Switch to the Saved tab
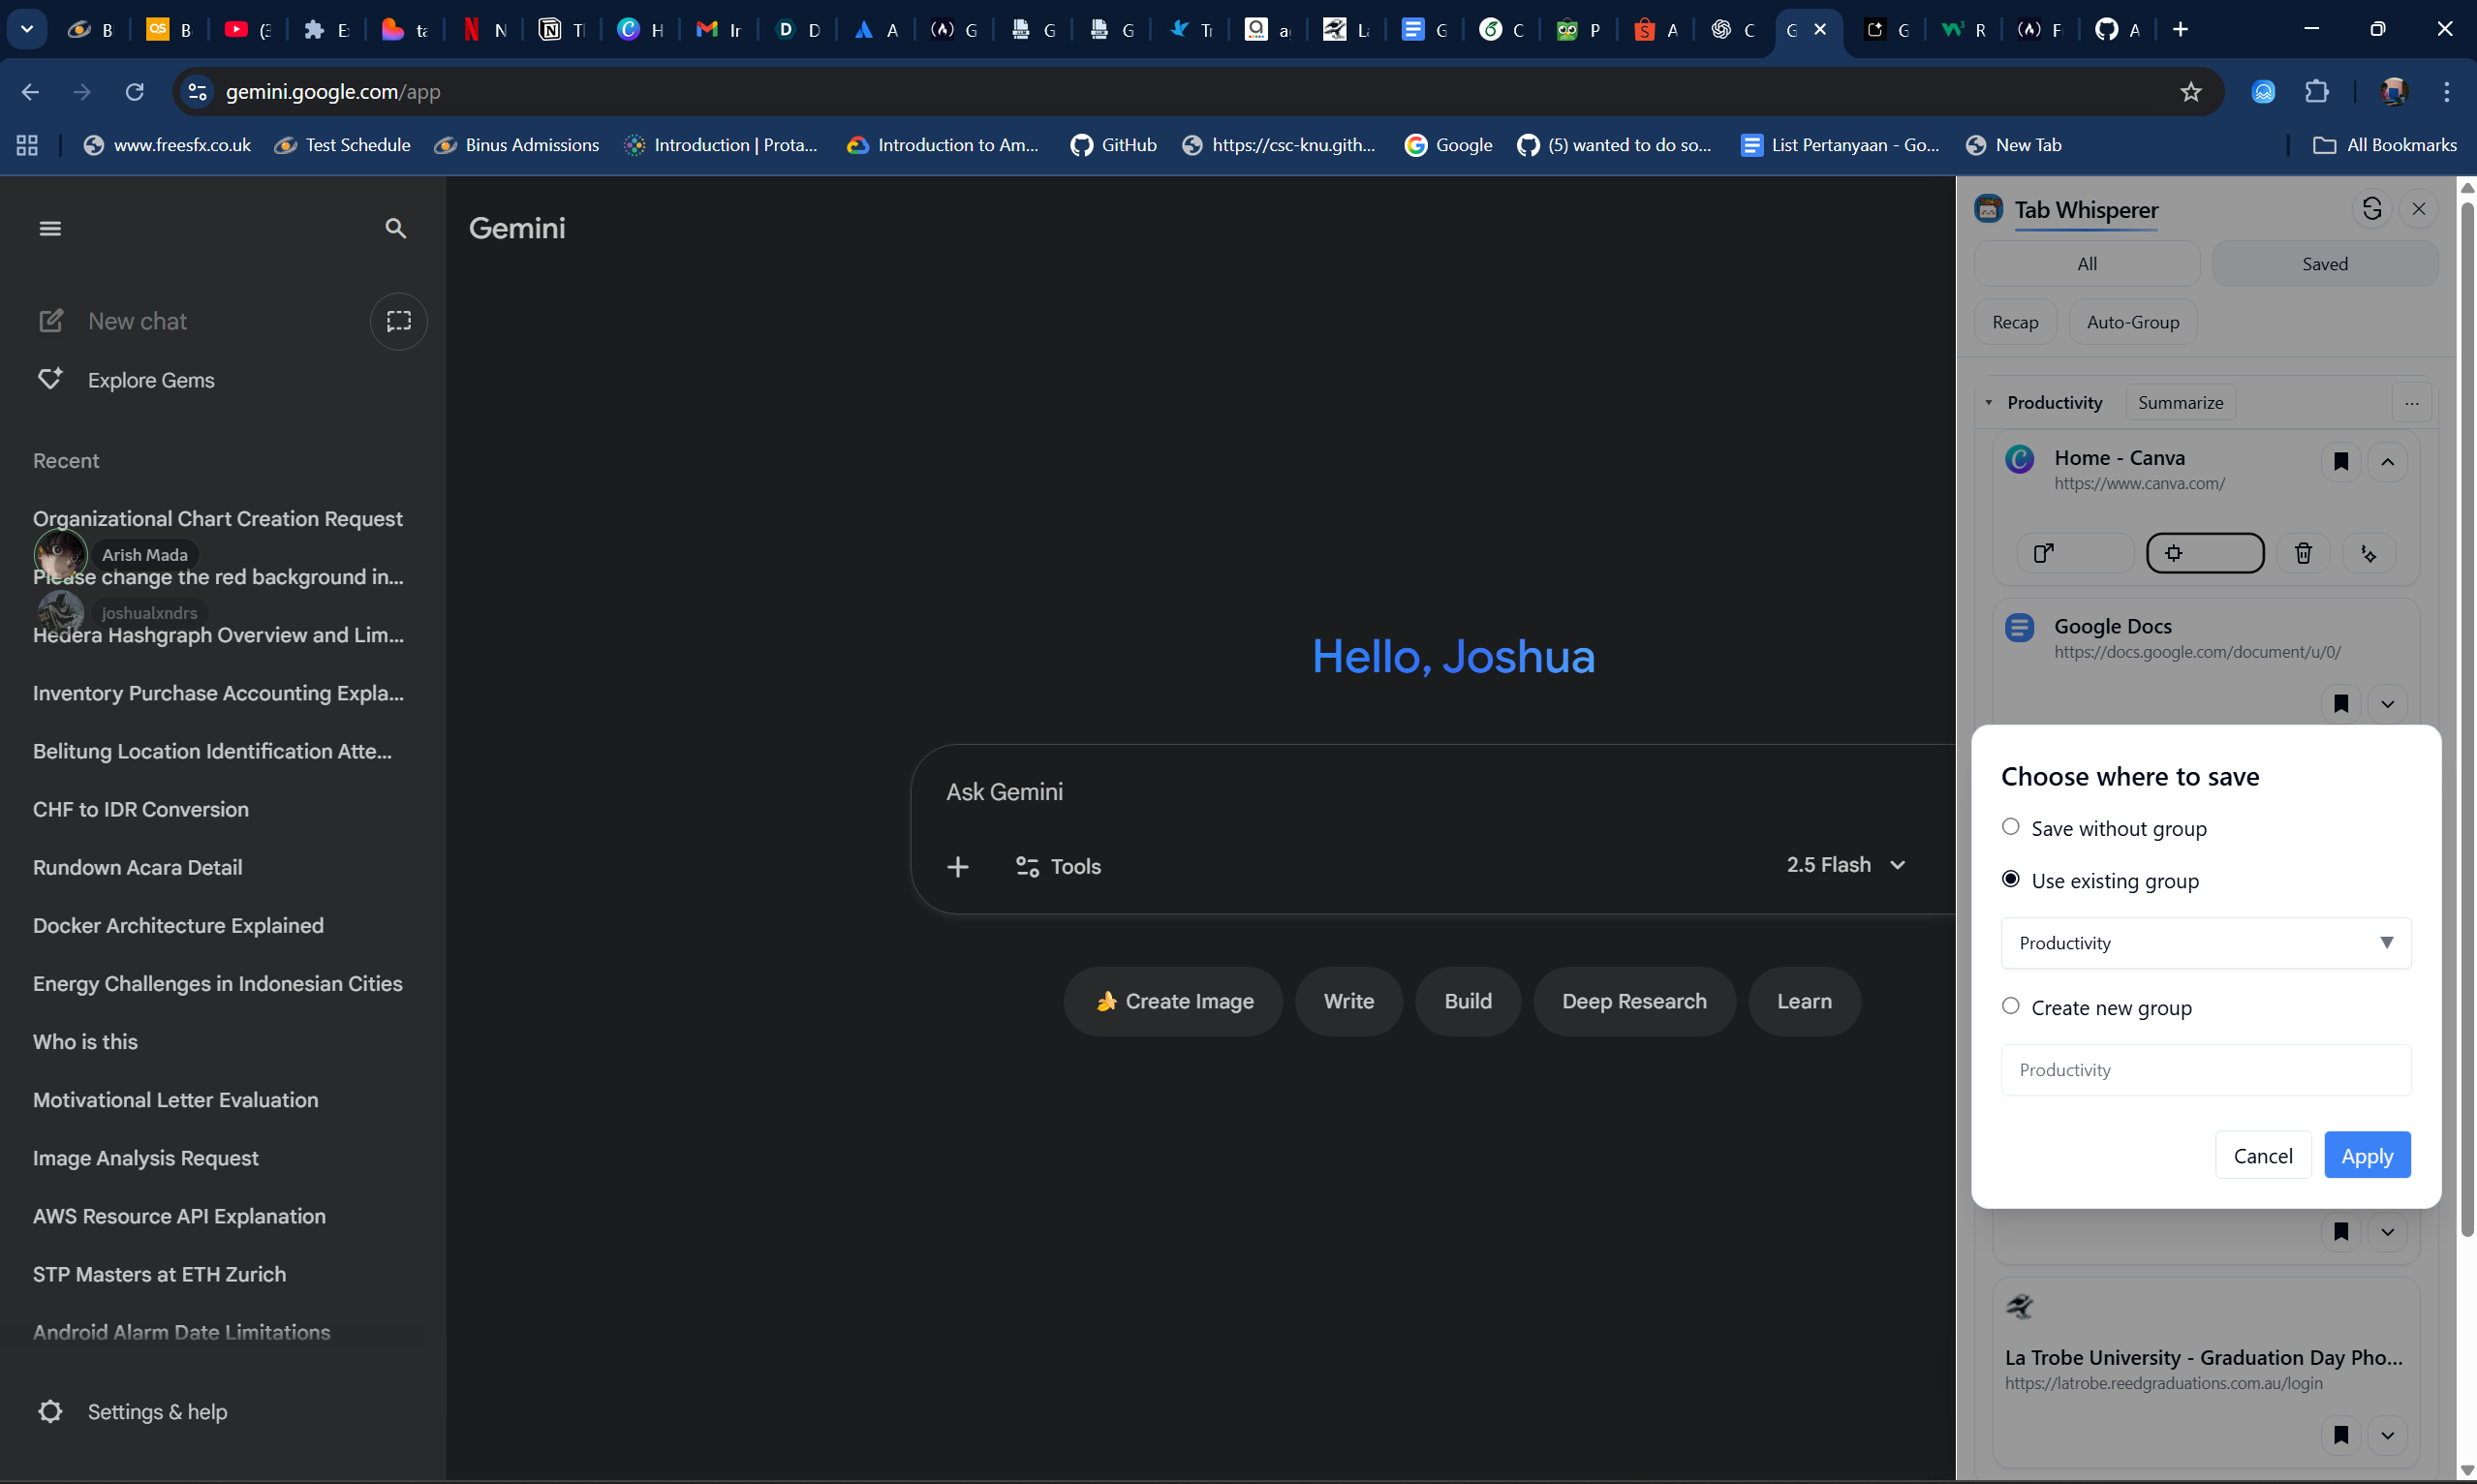Viewport: 2477px width, 1484px height. coord(2324,264)
